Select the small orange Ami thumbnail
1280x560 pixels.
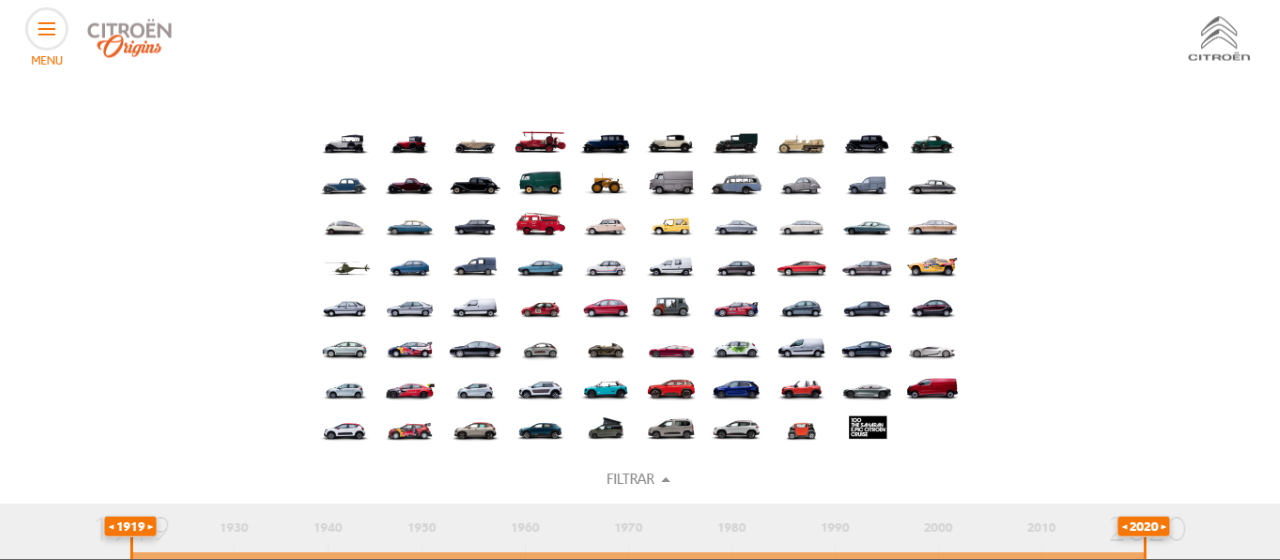800,430
